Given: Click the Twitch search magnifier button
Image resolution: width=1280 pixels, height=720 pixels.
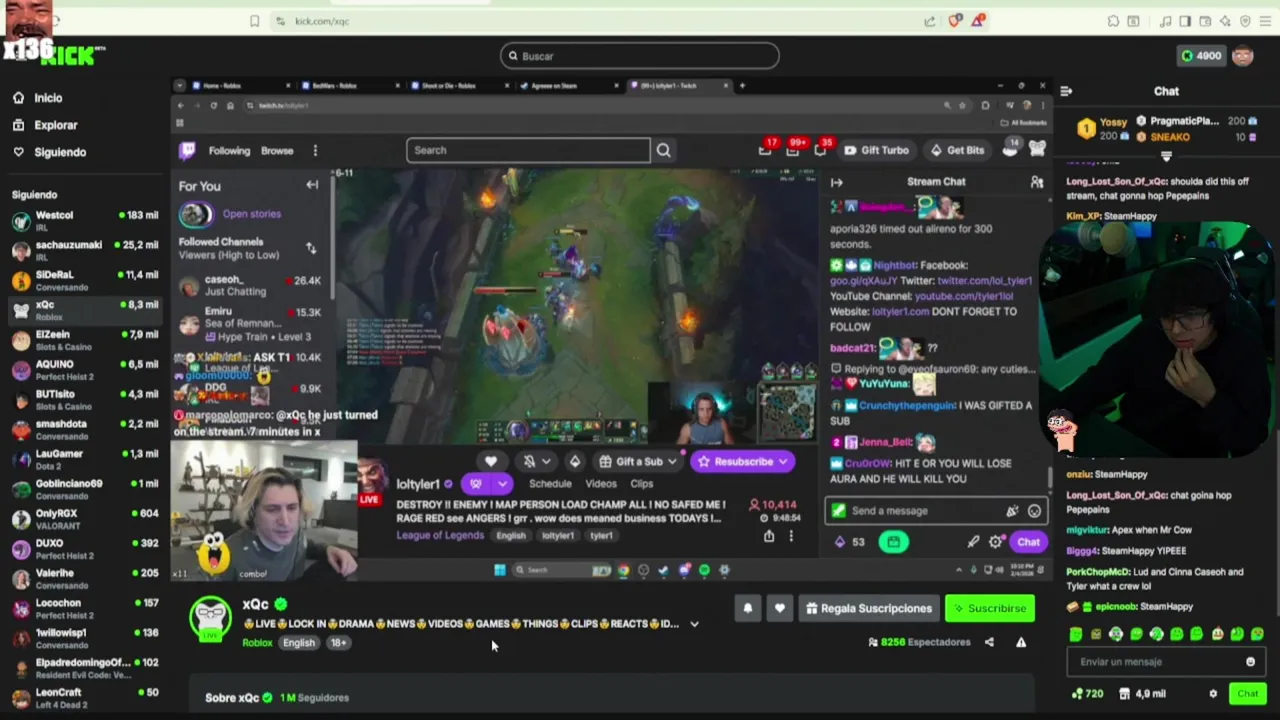Looking at the screenshot, I should [663, 150].
